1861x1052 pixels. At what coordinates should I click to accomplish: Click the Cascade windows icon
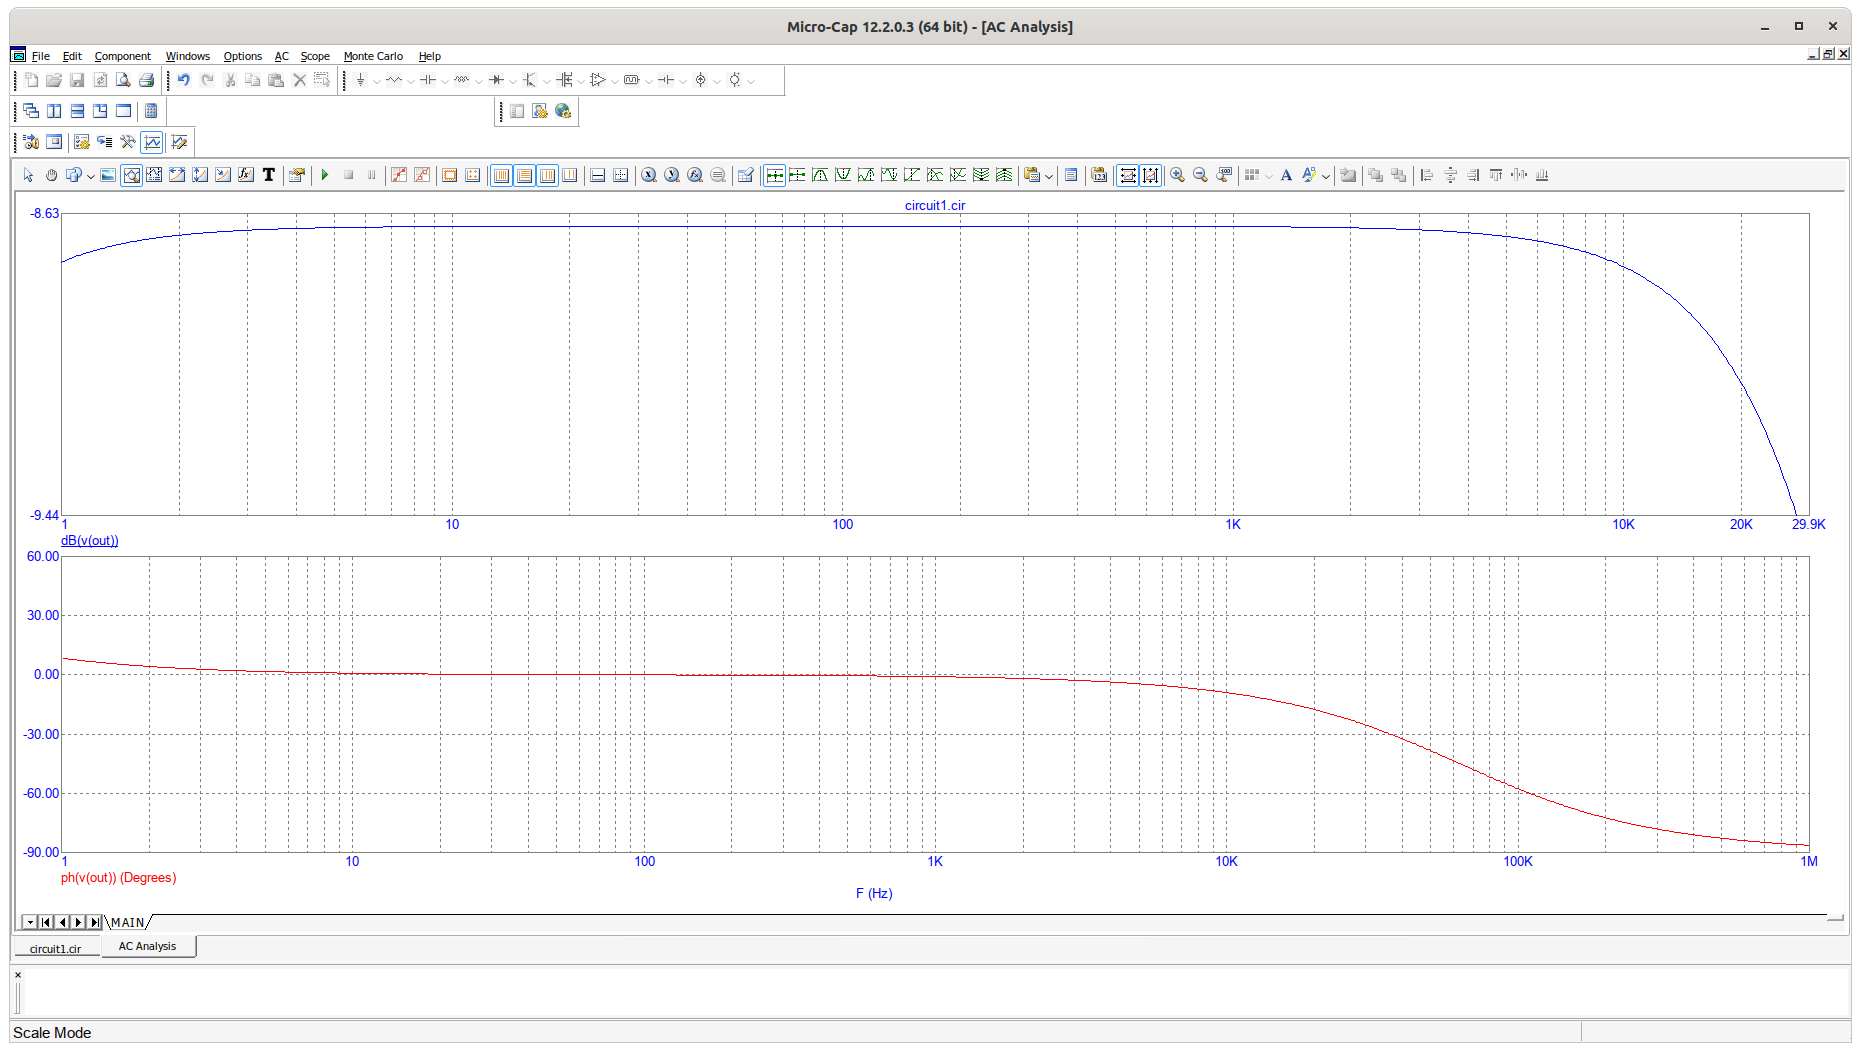[x=31, y=111]
